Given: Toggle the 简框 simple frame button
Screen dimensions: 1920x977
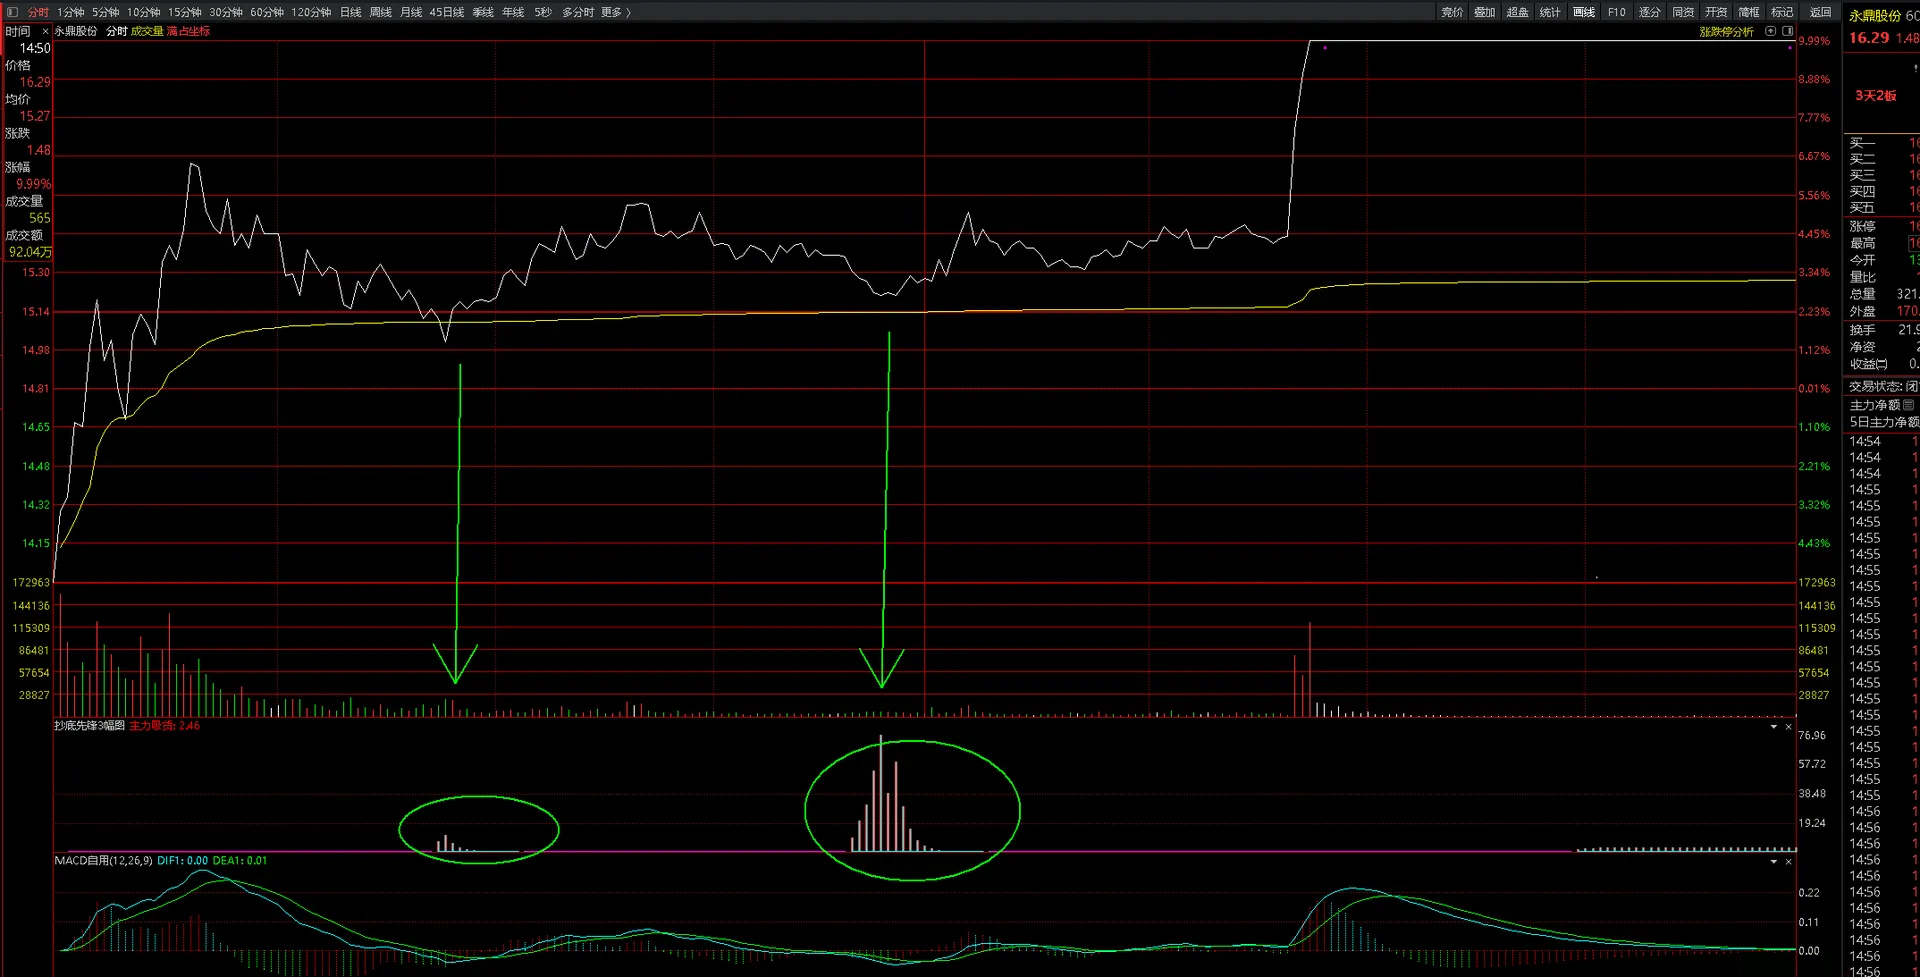Looking at the screenshot, I should [x=1749, y=12].
